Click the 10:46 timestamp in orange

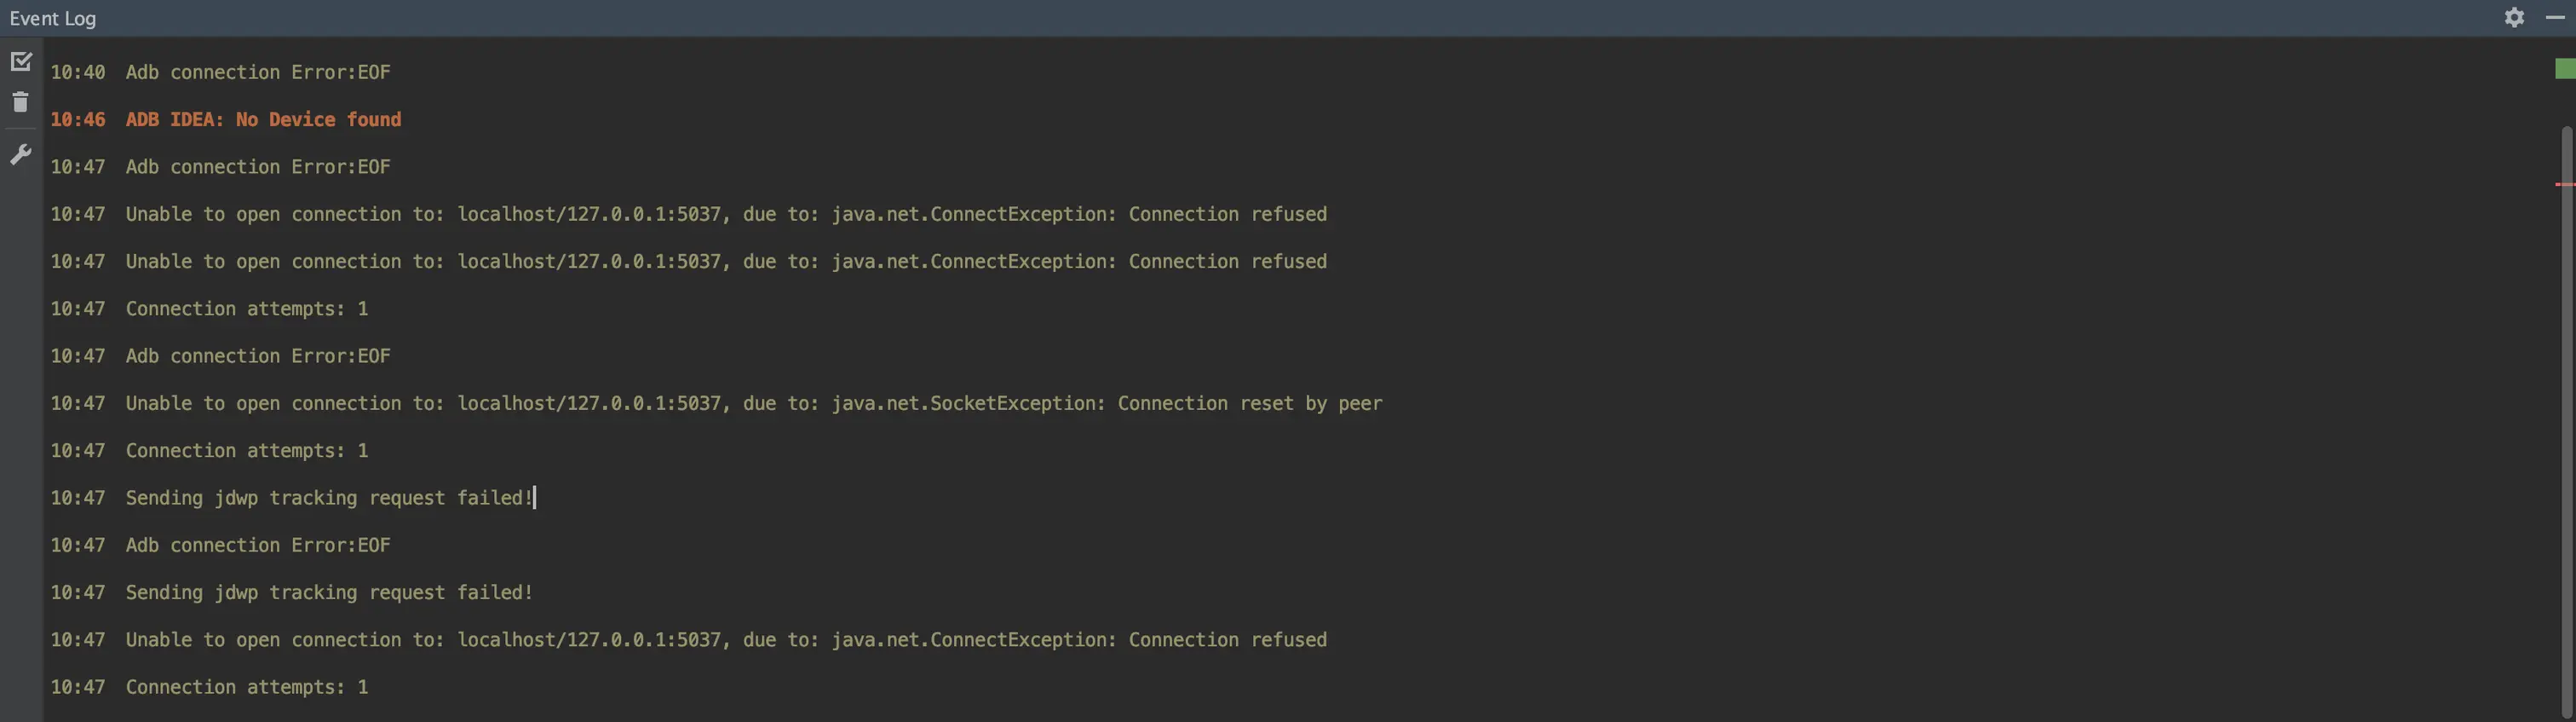(77, 120)
